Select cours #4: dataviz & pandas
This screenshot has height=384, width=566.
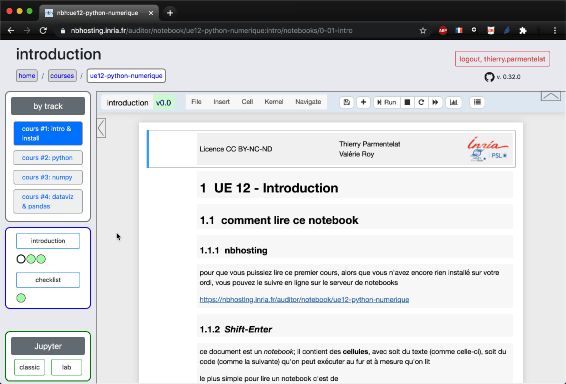click(x=48, y=201)
